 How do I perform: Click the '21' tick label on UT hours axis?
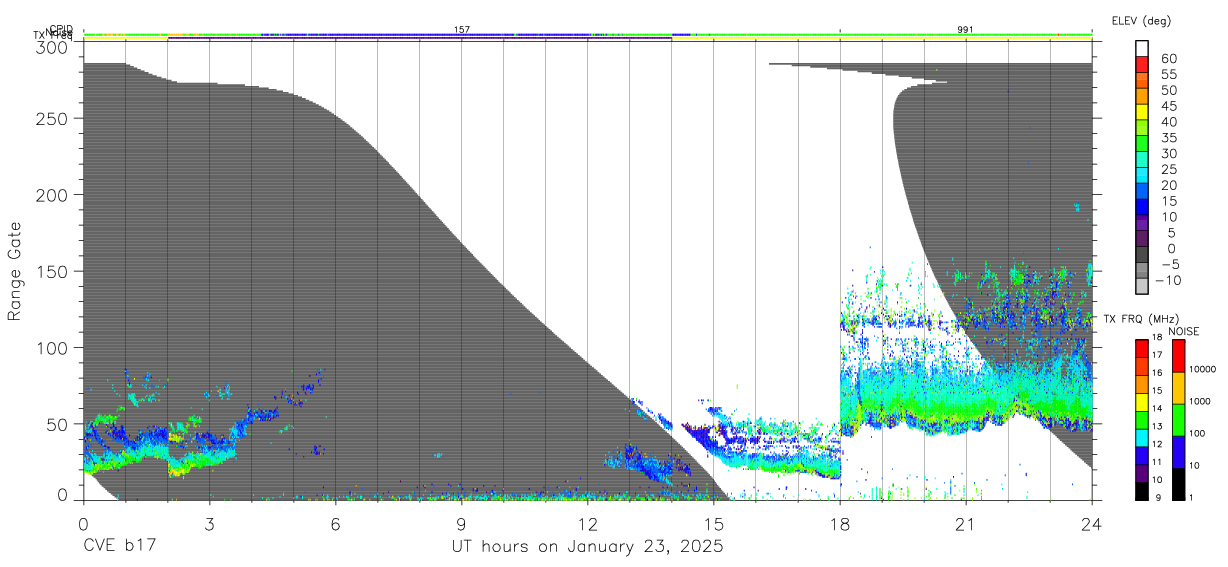pos(965,524)
